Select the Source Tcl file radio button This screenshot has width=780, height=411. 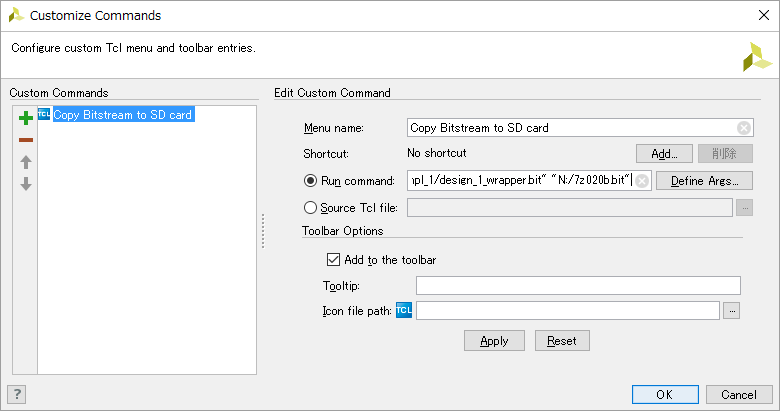tap(310, 208)
